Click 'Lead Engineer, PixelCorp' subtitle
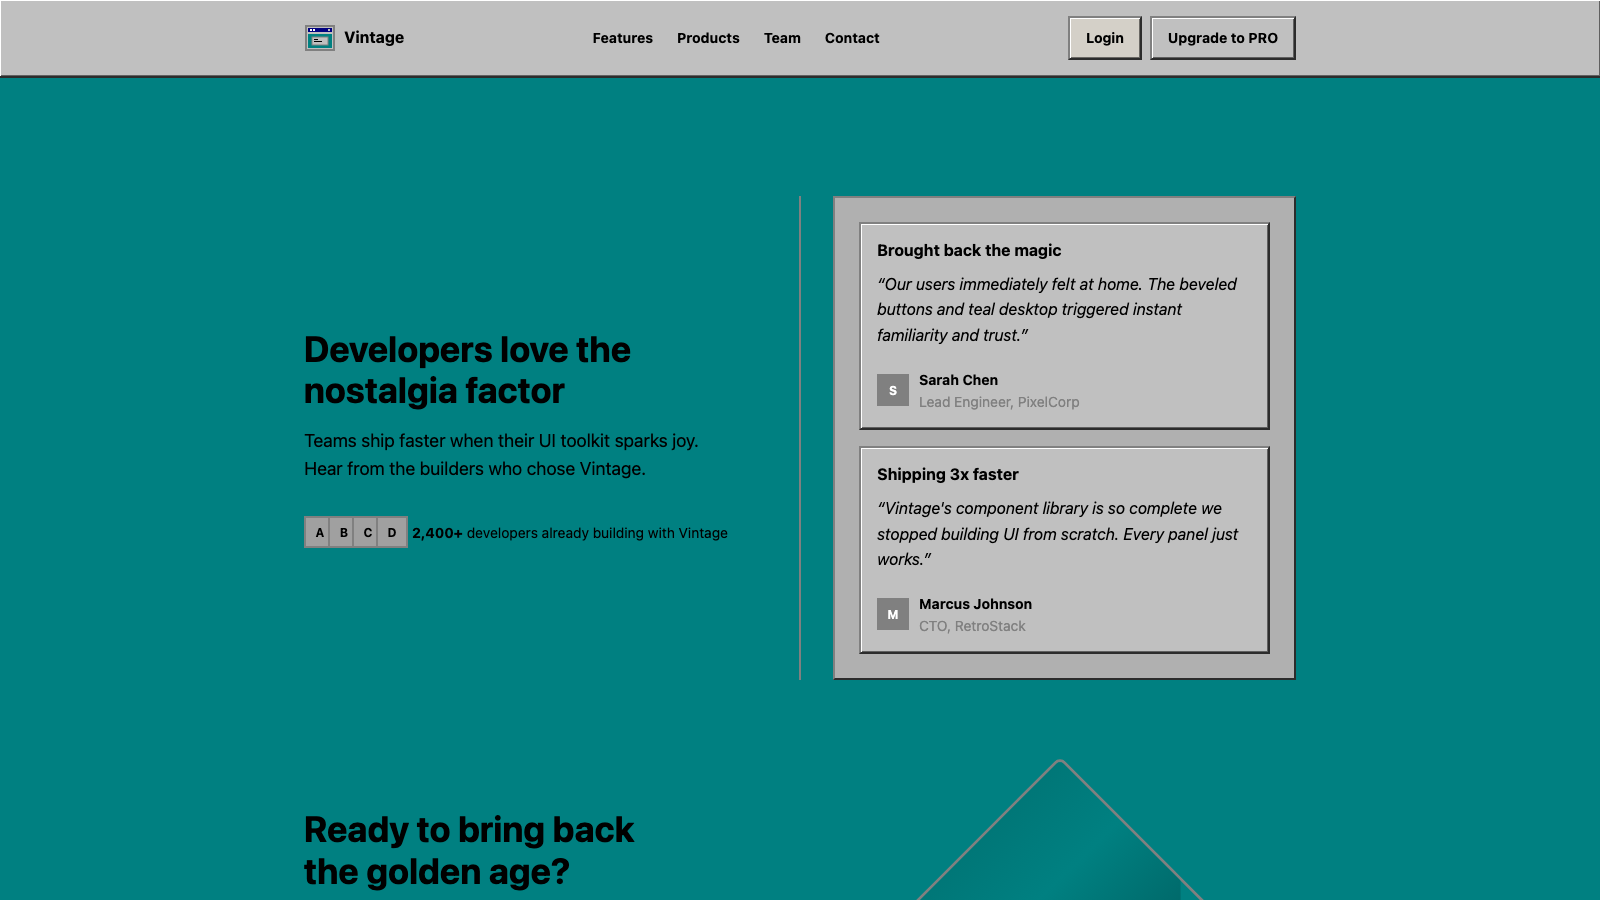Viewport: 1600px width, 900px height. point(999,402)
